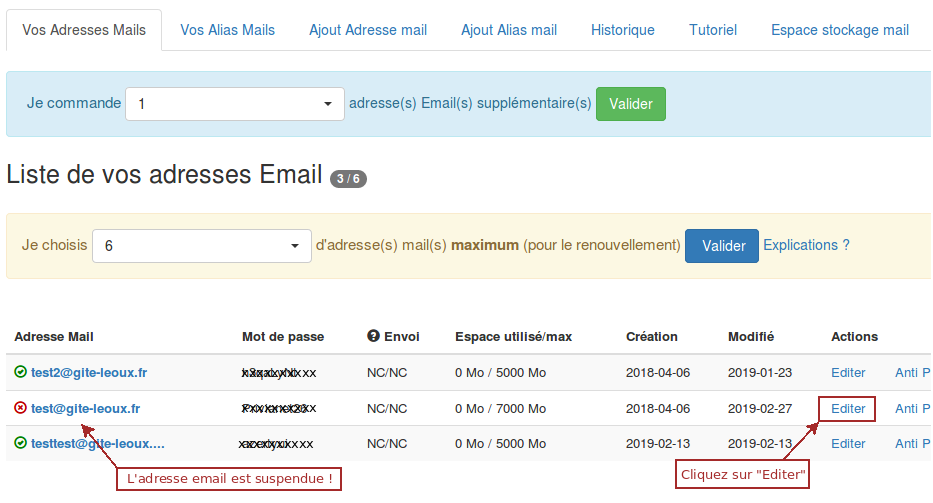Open the test@gite-leoux.fr address link
The image size is (933, 503).
click(x=85, y=408)
